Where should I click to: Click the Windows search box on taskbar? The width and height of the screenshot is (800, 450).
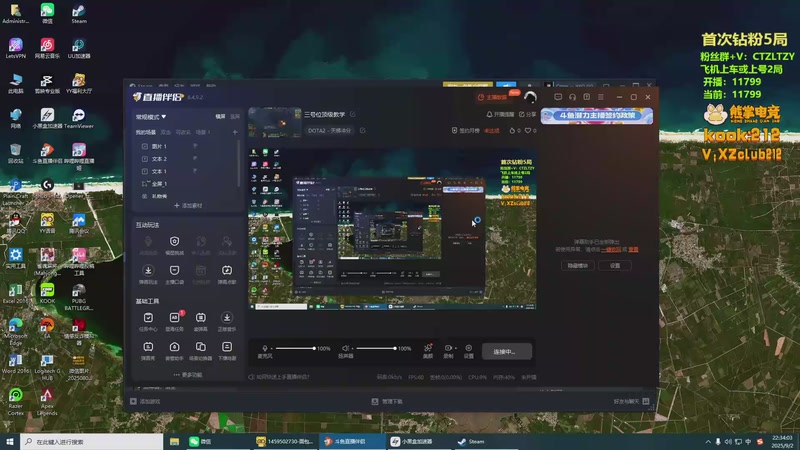pyautogui.click(x=91, y=442)
